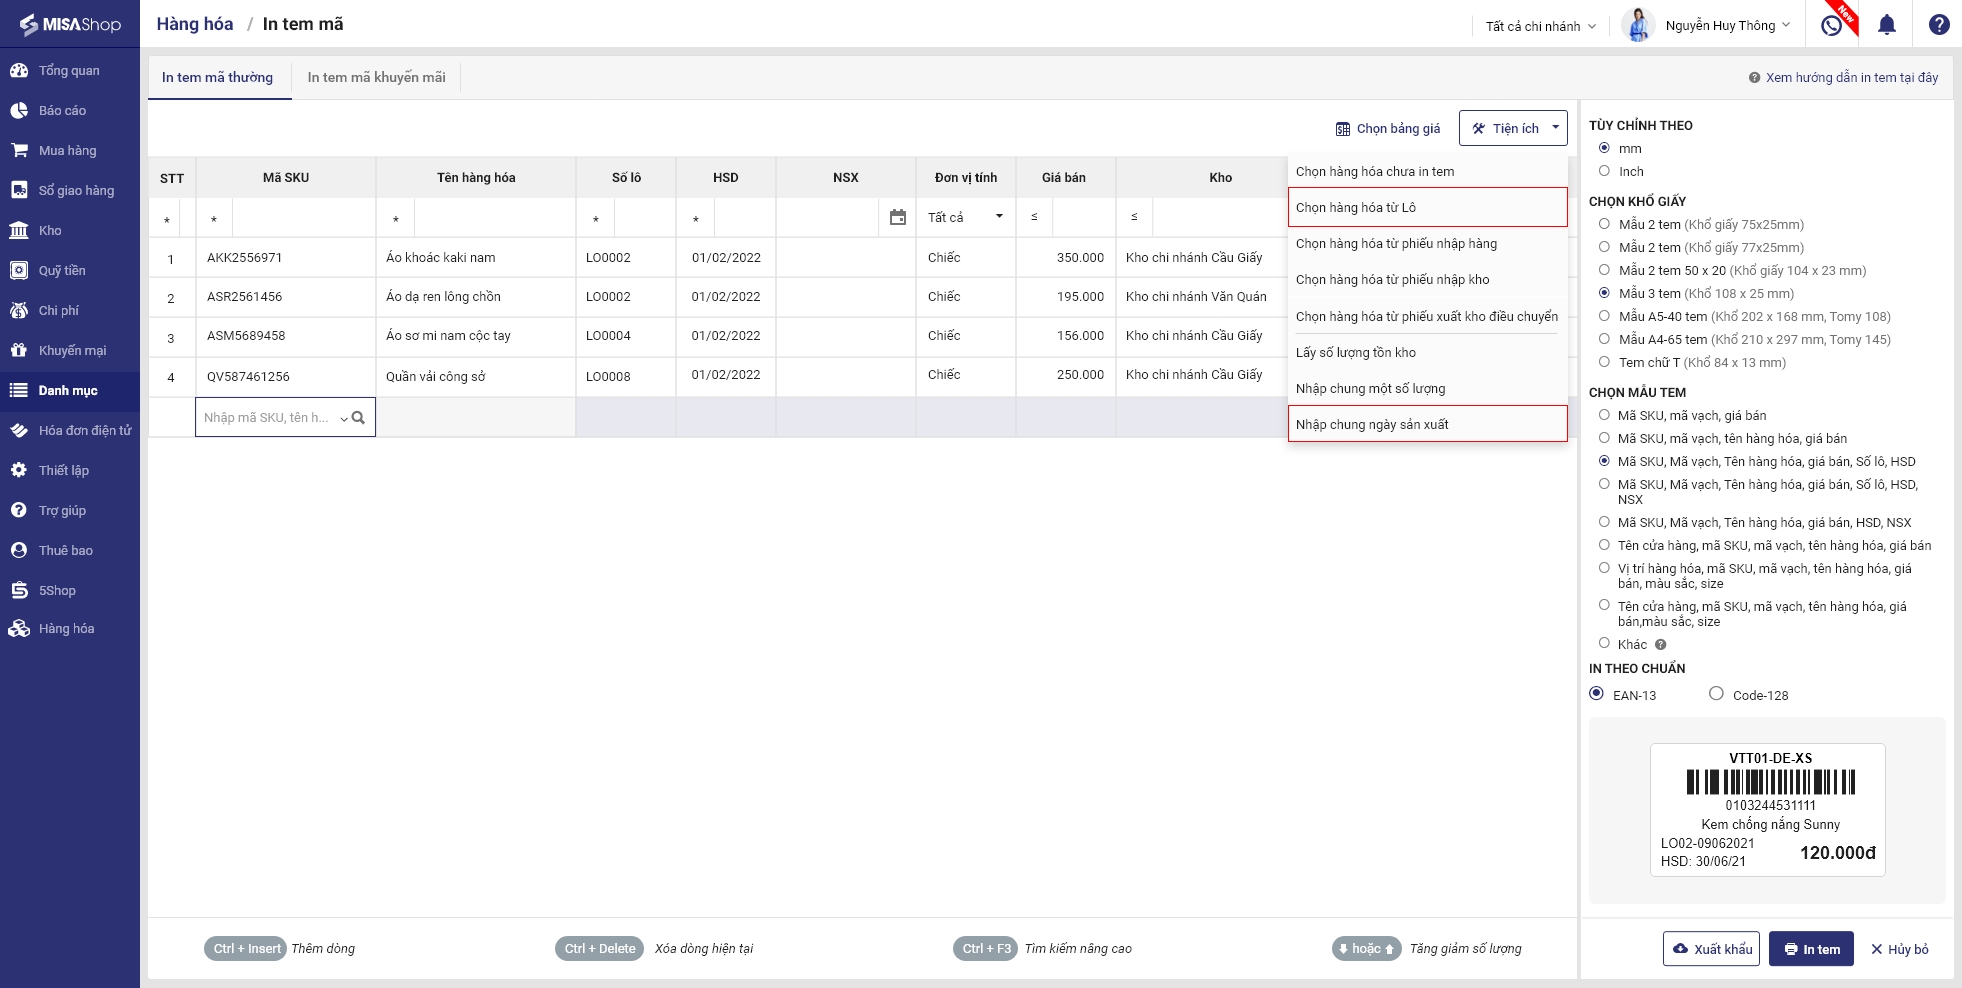Image resolution: width=1962 pixels, height=988 pixels.
Task: Choose Code-128 barcode standard
Action: 1716,694
